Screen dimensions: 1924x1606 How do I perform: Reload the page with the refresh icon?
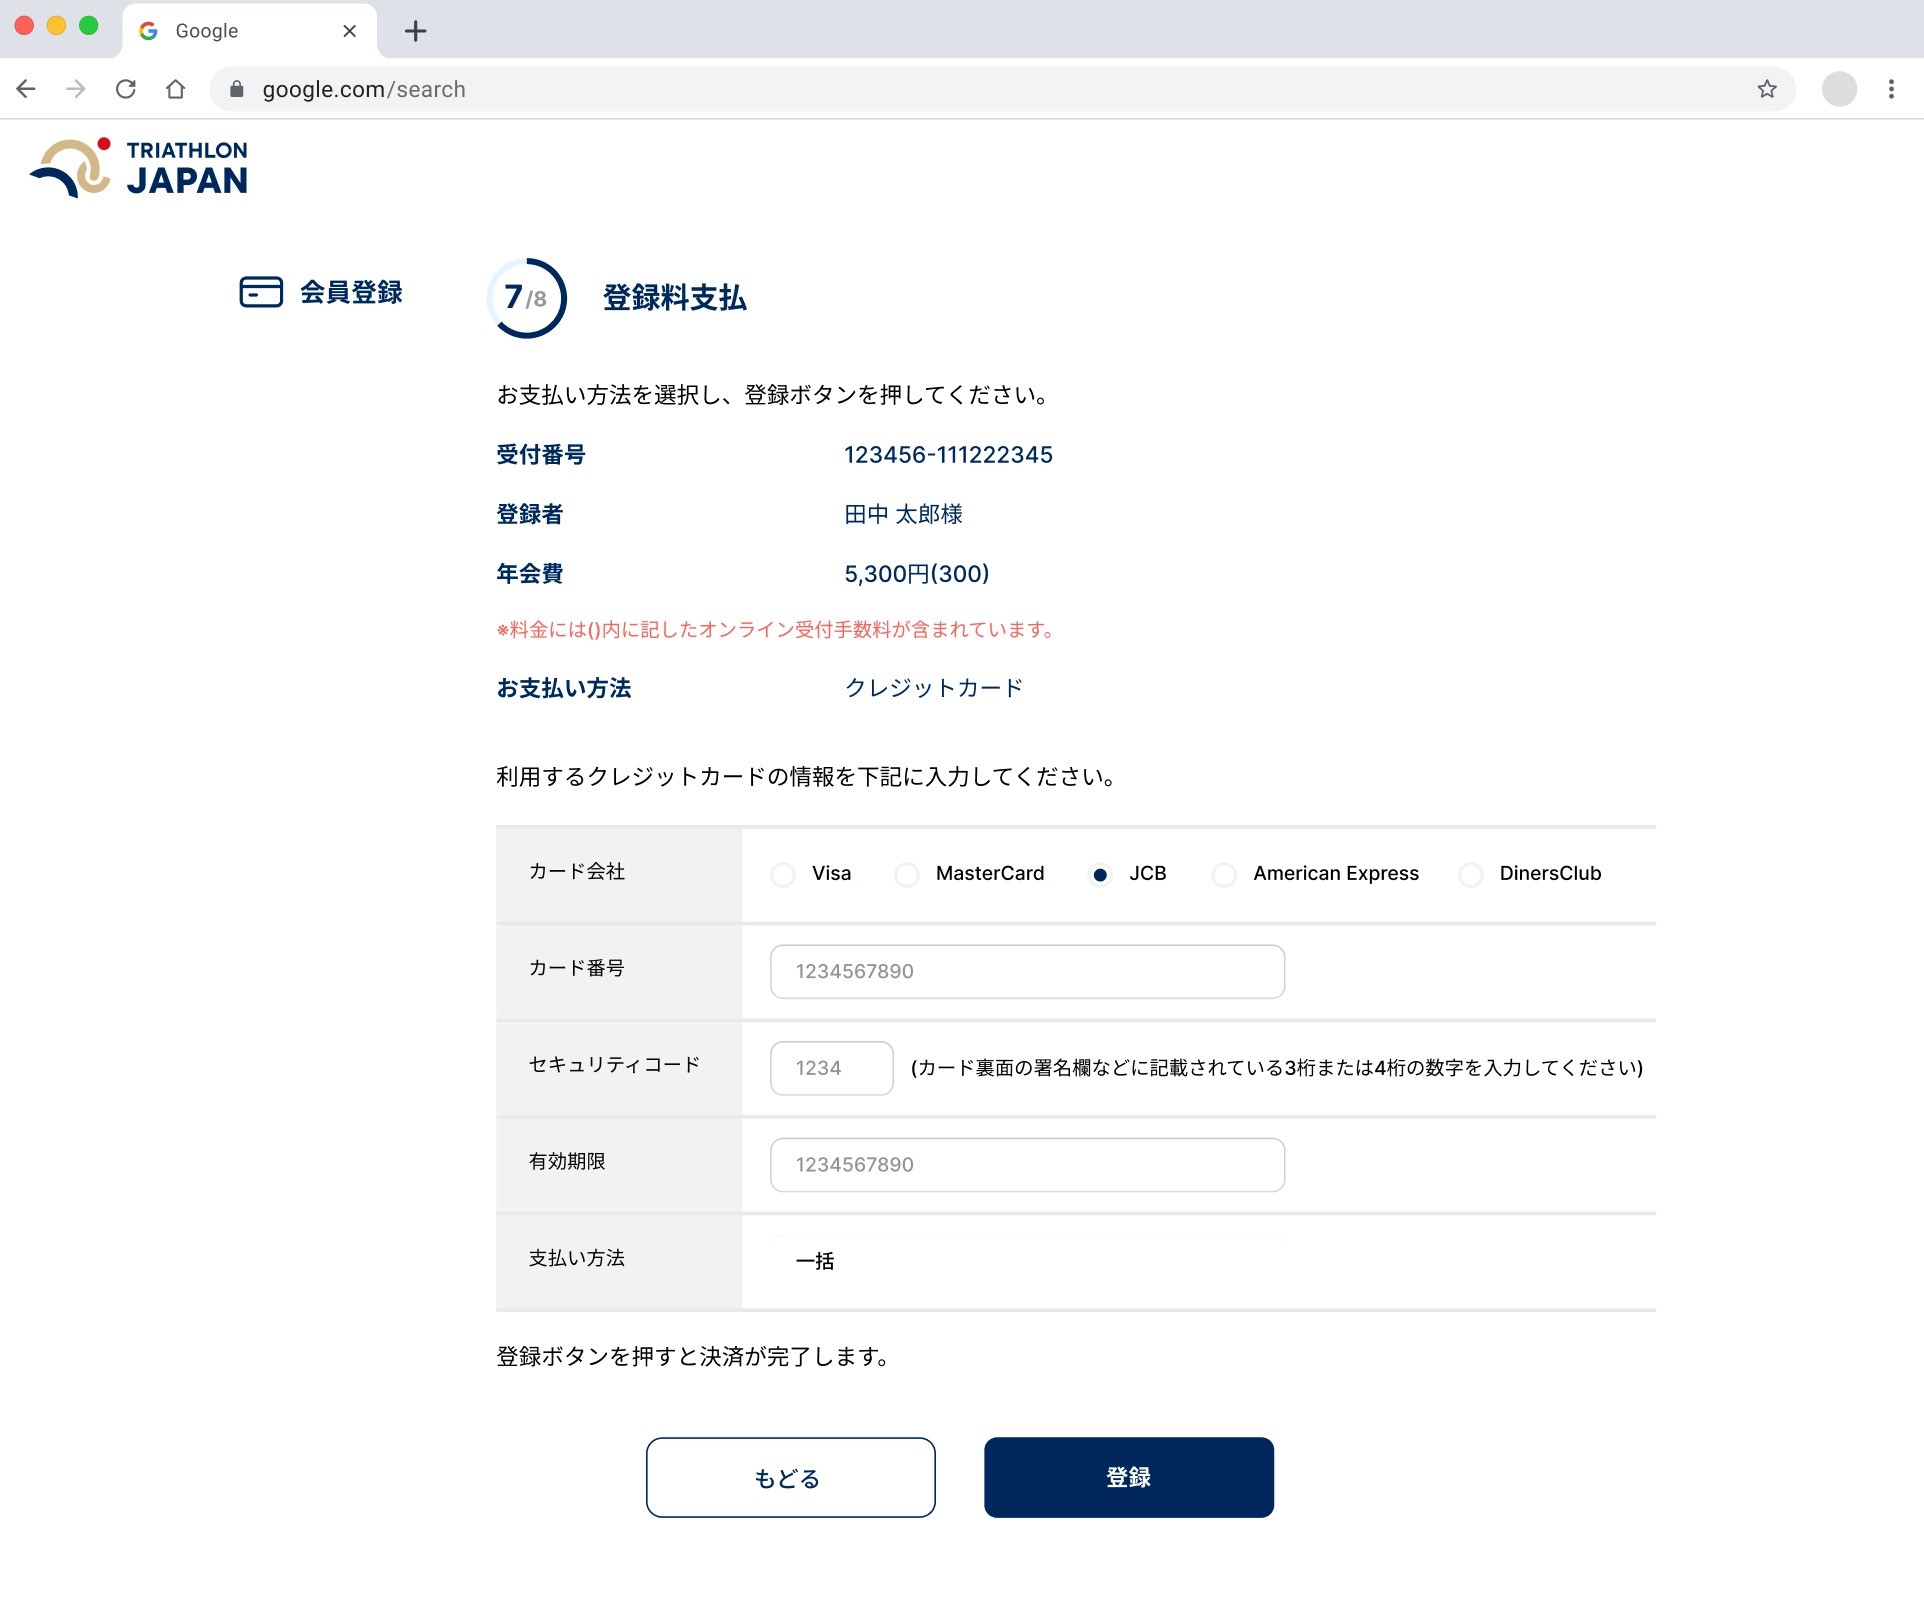[126, 89]
